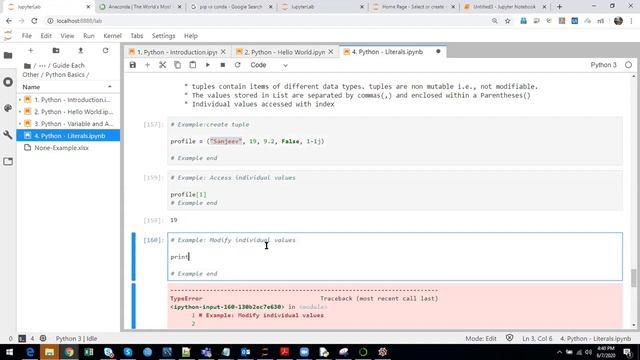Click inside the print code cell editor
640x360 pixels.
pos(395,257)
